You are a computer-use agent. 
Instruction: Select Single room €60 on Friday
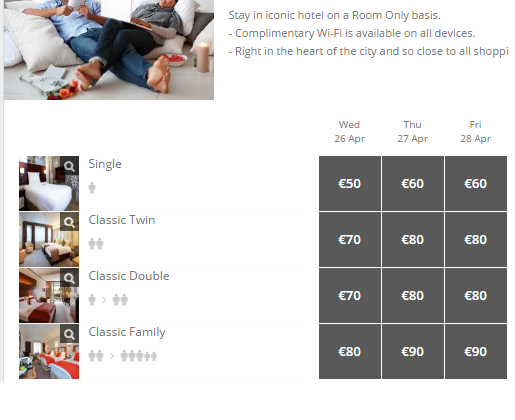(x=476, y=183)
